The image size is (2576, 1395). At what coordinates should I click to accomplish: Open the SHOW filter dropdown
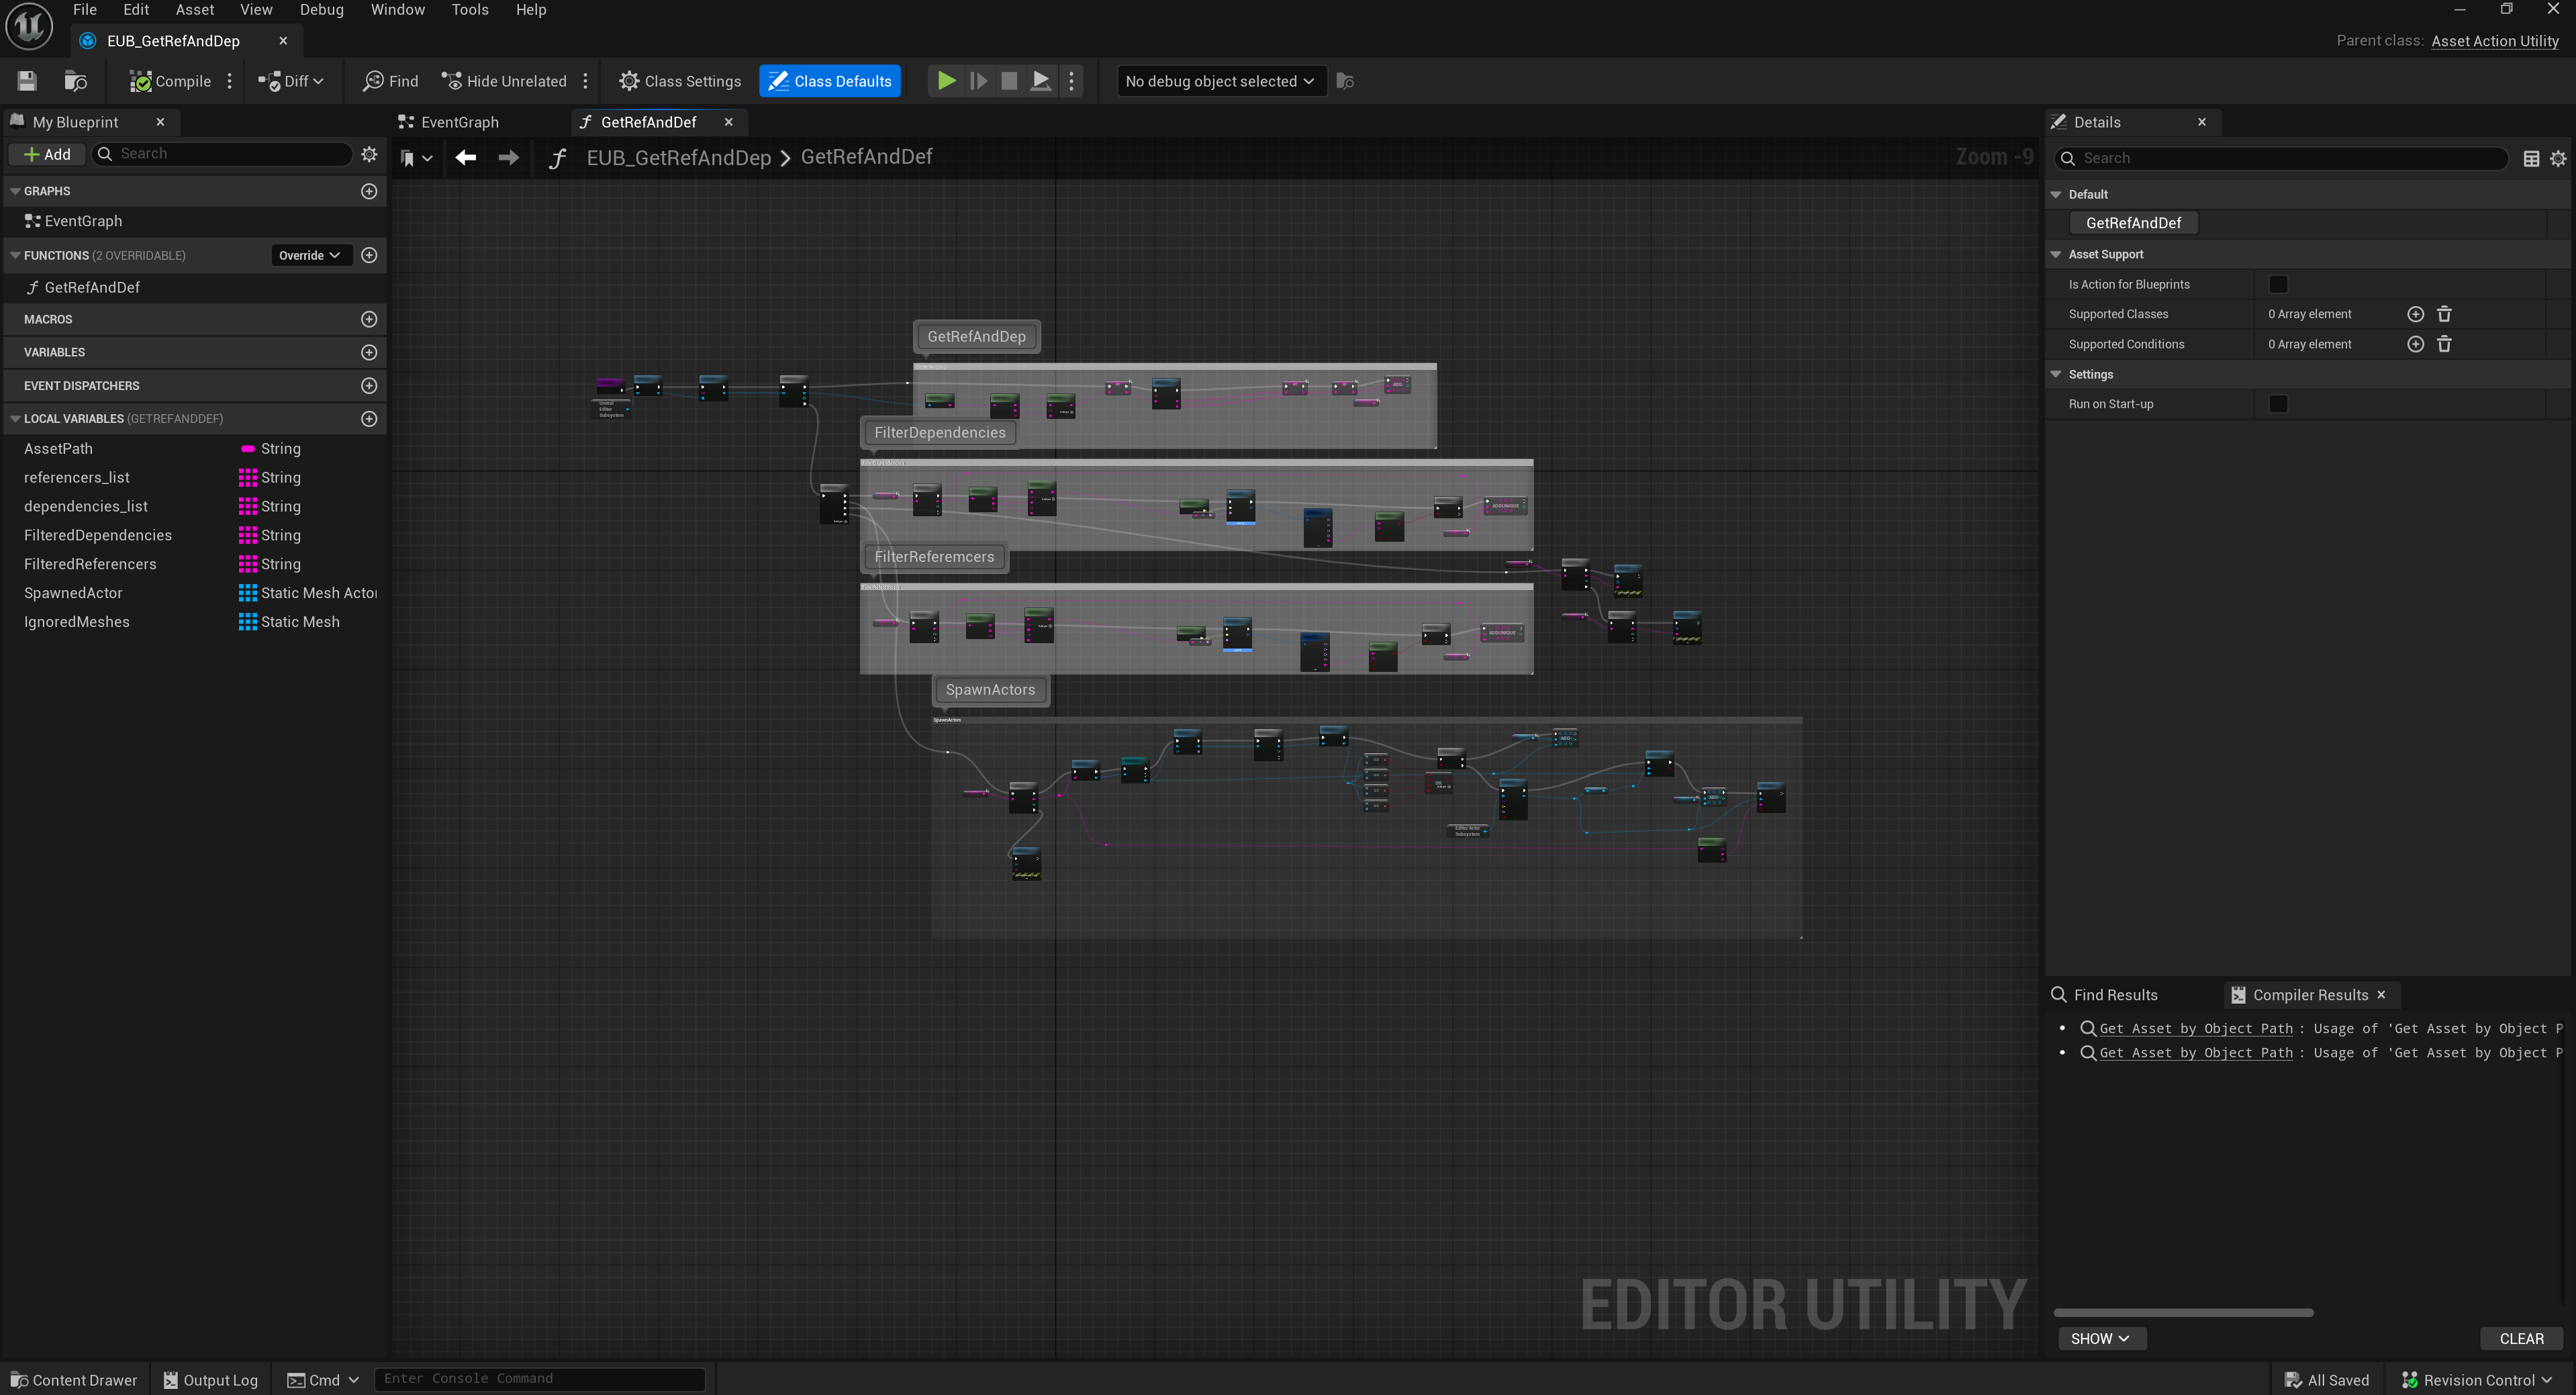2101,1338
